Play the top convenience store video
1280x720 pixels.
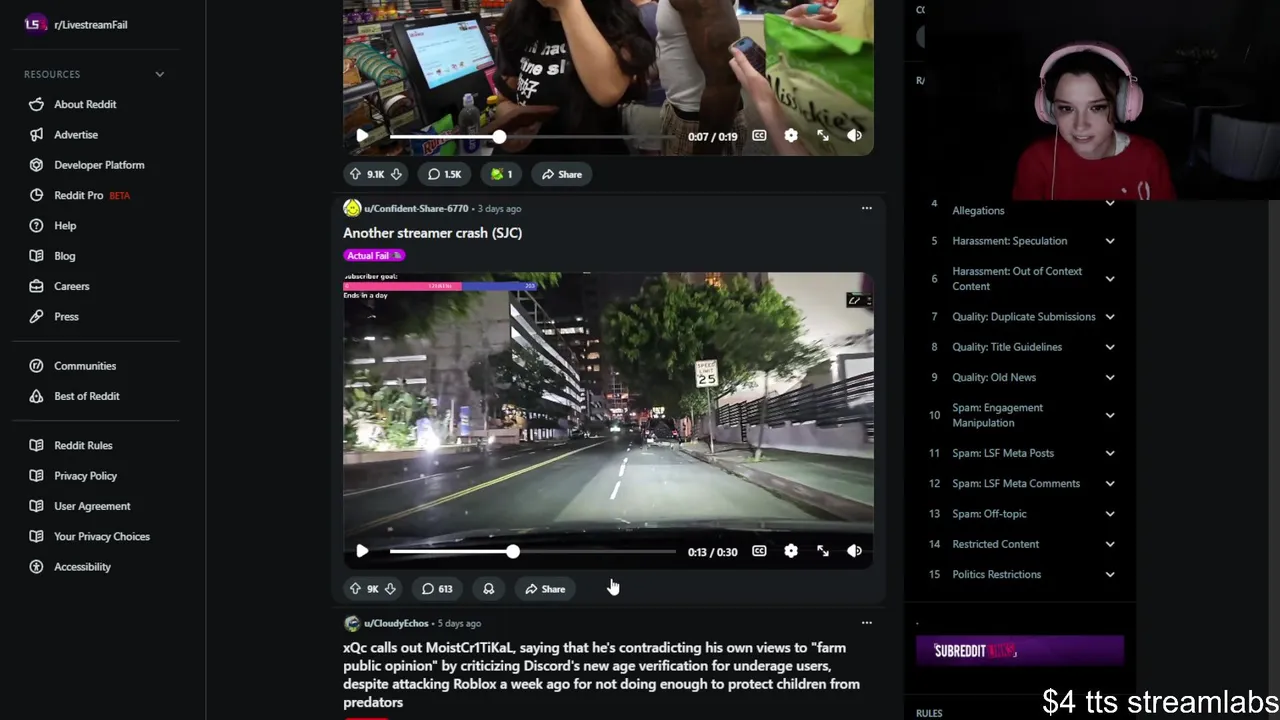point(362,136)
